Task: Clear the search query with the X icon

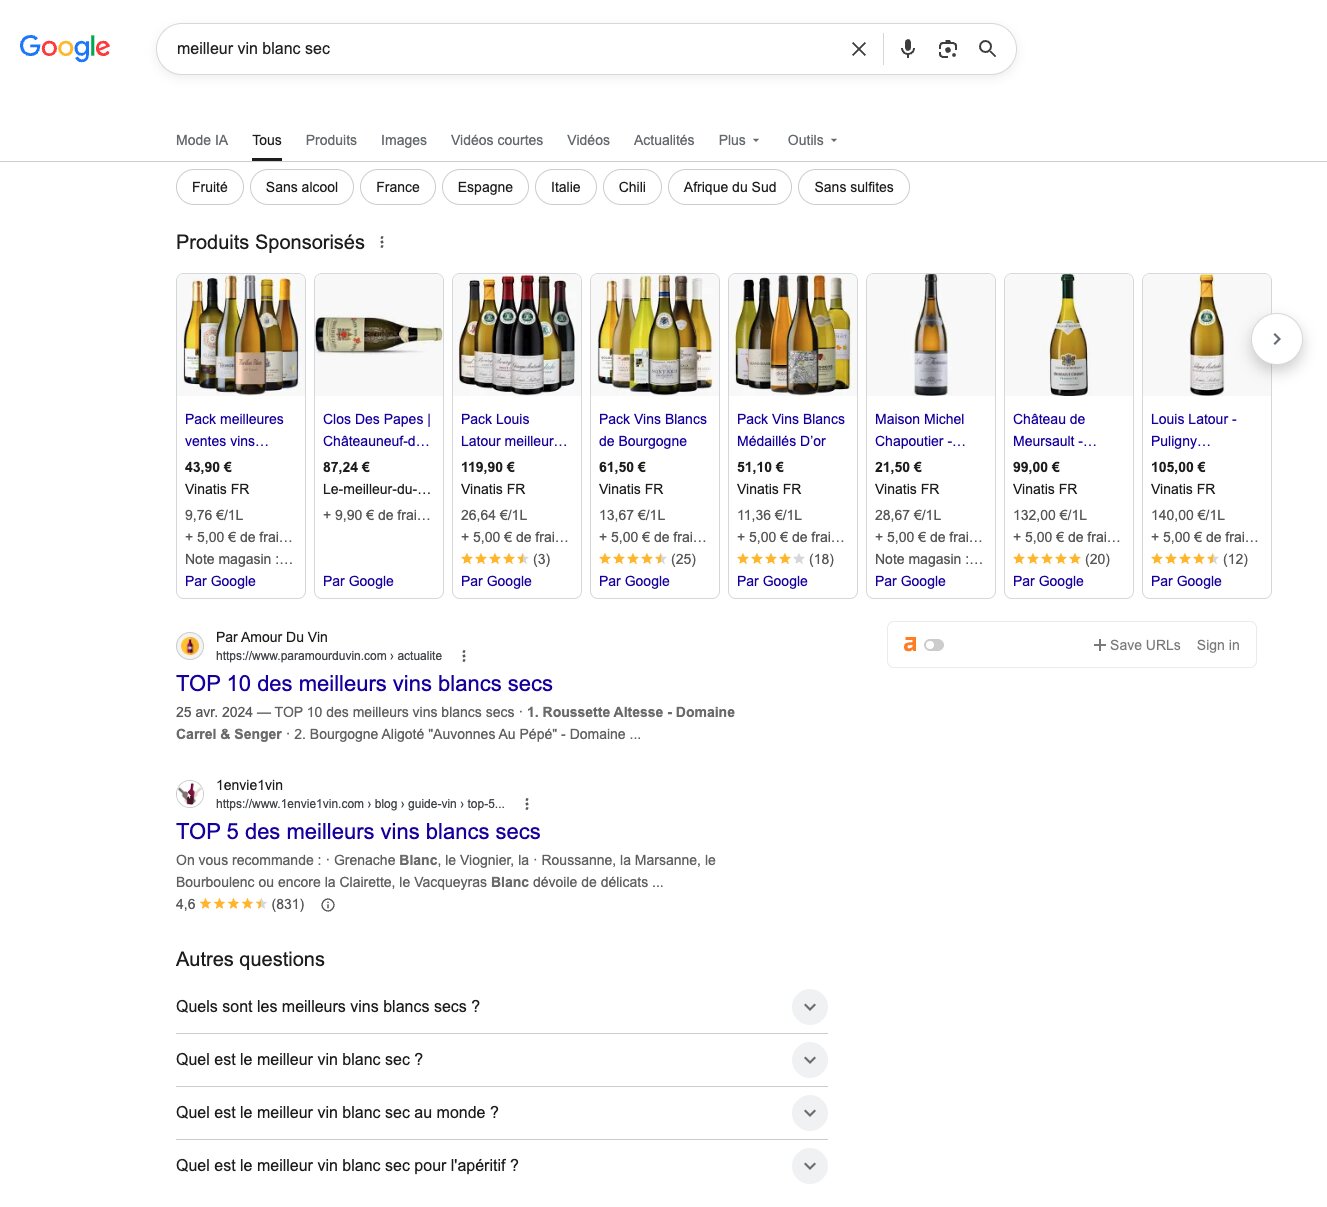Action: pyautogui.click(x=858, y=49)
